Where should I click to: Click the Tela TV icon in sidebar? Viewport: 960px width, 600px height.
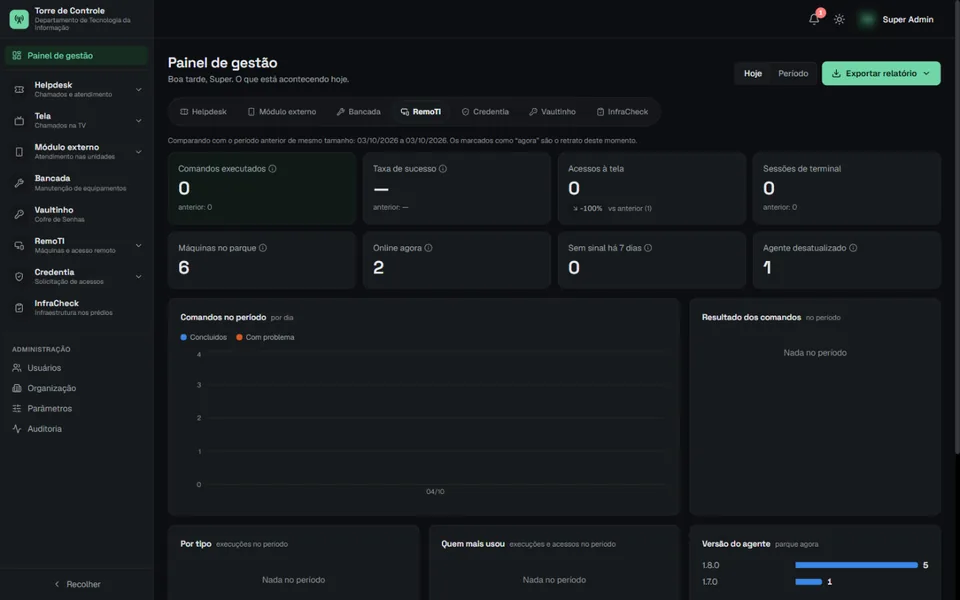pos(19,121)
